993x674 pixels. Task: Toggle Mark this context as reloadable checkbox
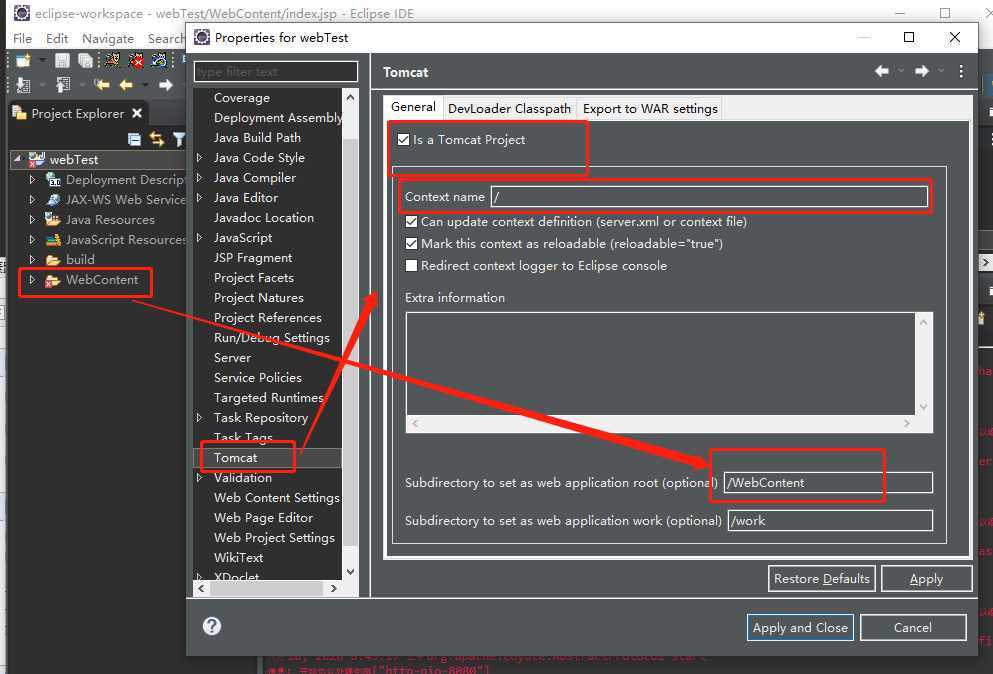[412, 243]
